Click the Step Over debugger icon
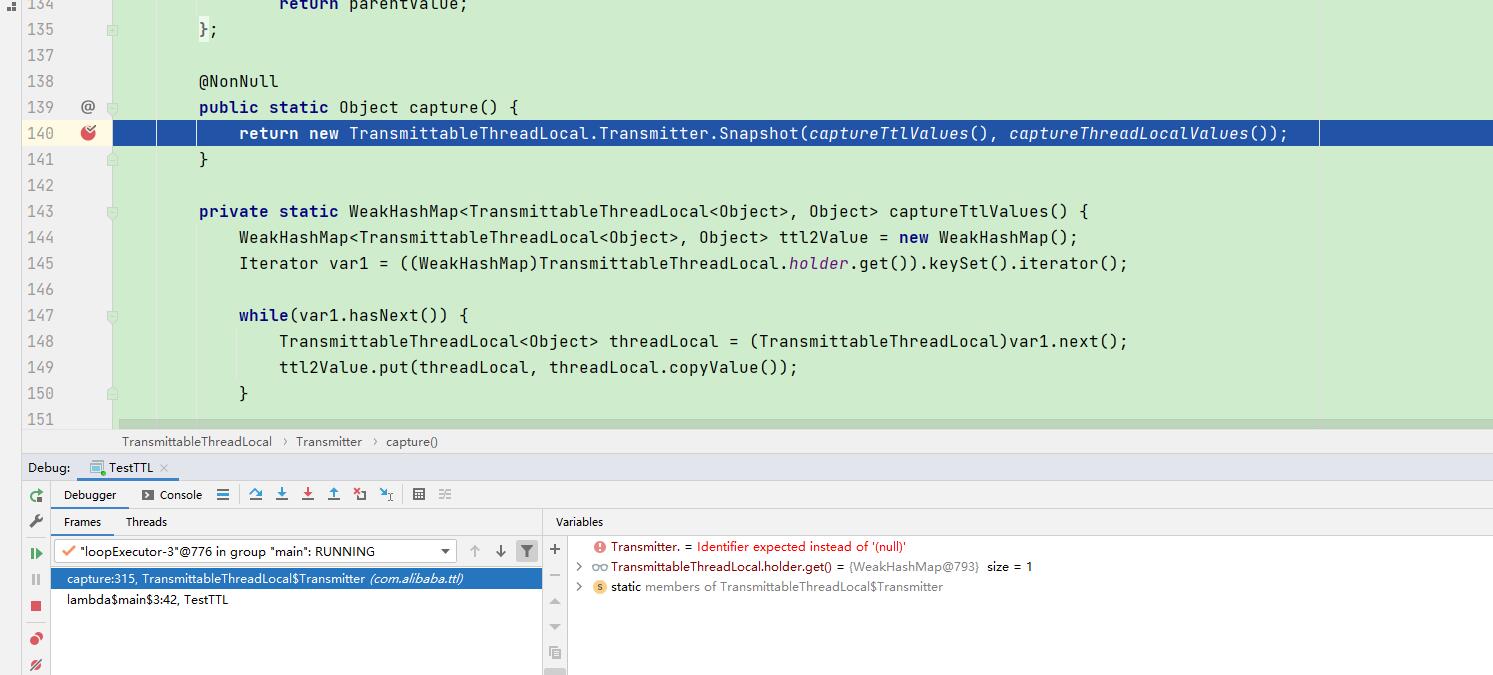 coord(256,494)
